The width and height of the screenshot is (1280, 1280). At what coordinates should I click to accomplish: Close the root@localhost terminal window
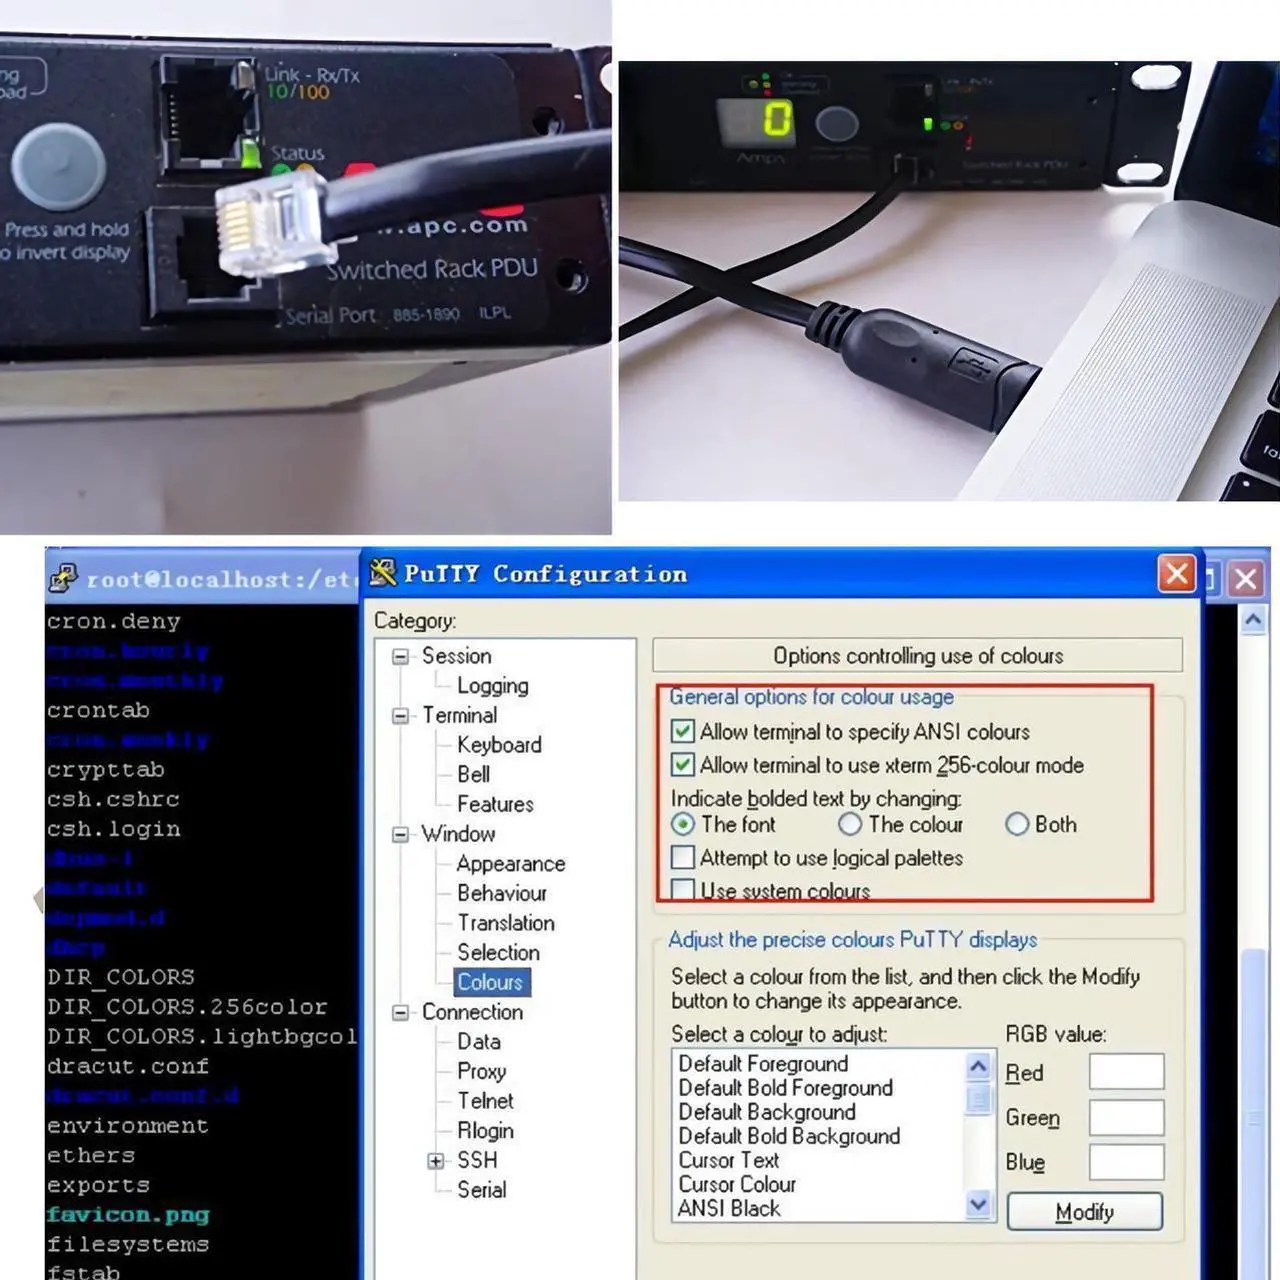[1245, 579]
